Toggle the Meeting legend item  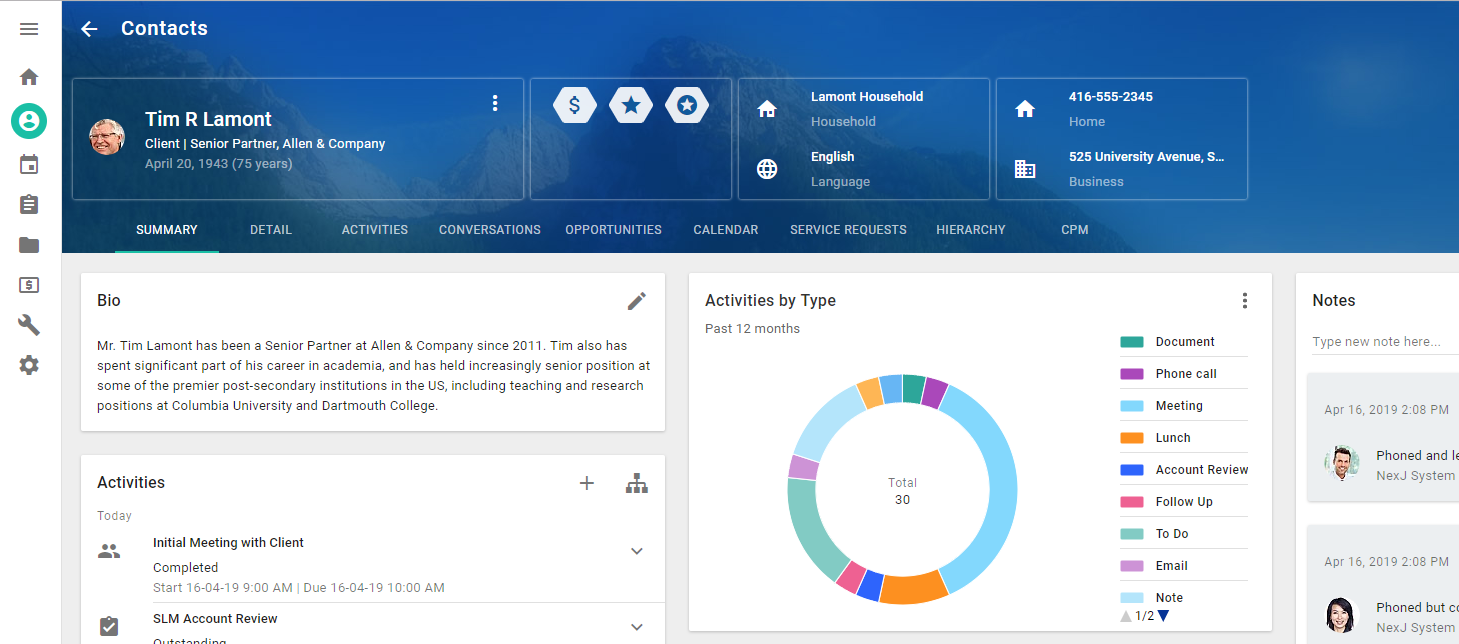[x=1178, y=406]
